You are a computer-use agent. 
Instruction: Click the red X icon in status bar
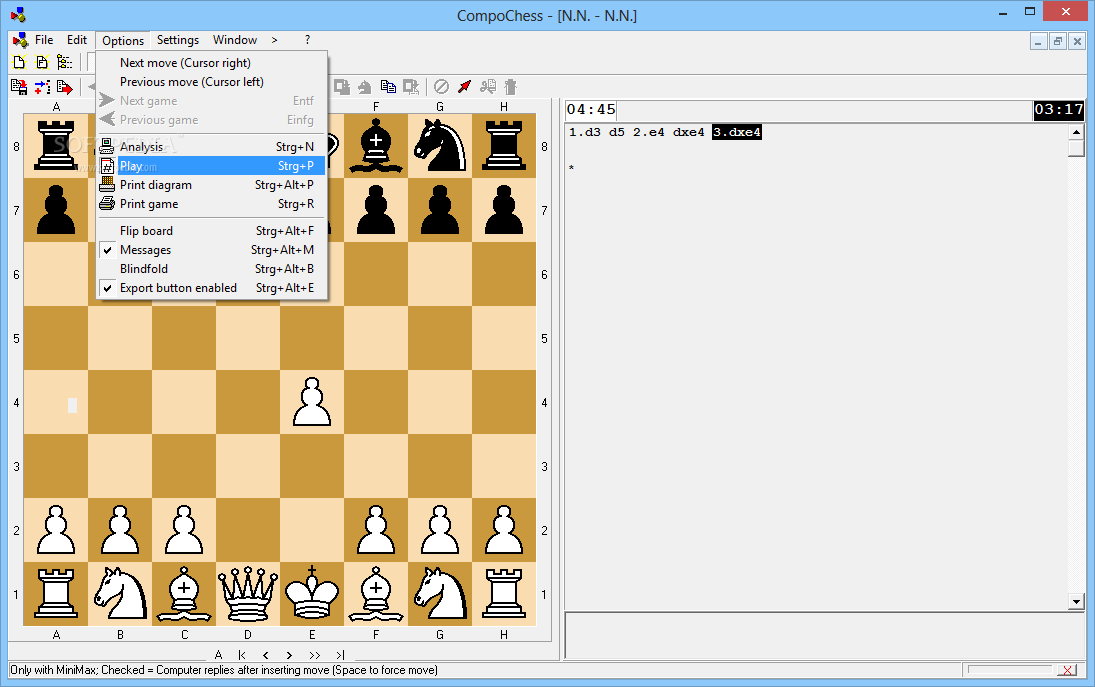click(1067, 670)
